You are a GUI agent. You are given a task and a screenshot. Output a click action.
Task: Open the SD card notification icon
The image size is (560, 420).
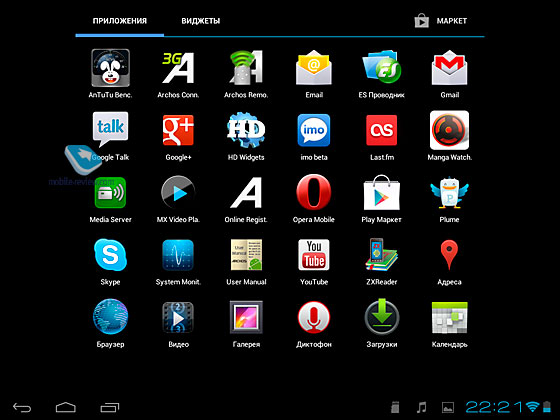coord(395,407)
